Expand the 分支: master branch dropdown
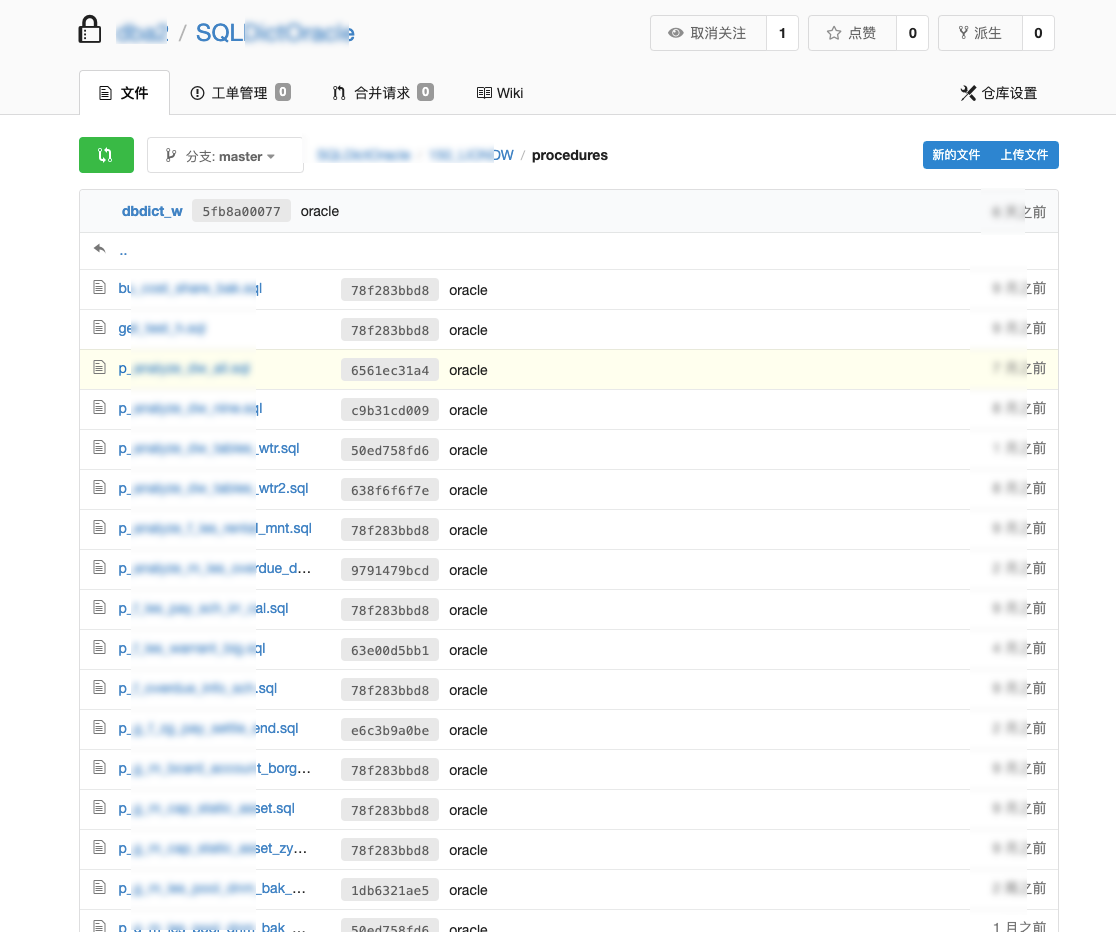This screenshot has height=932, width=1116. (x=225, y=156)
